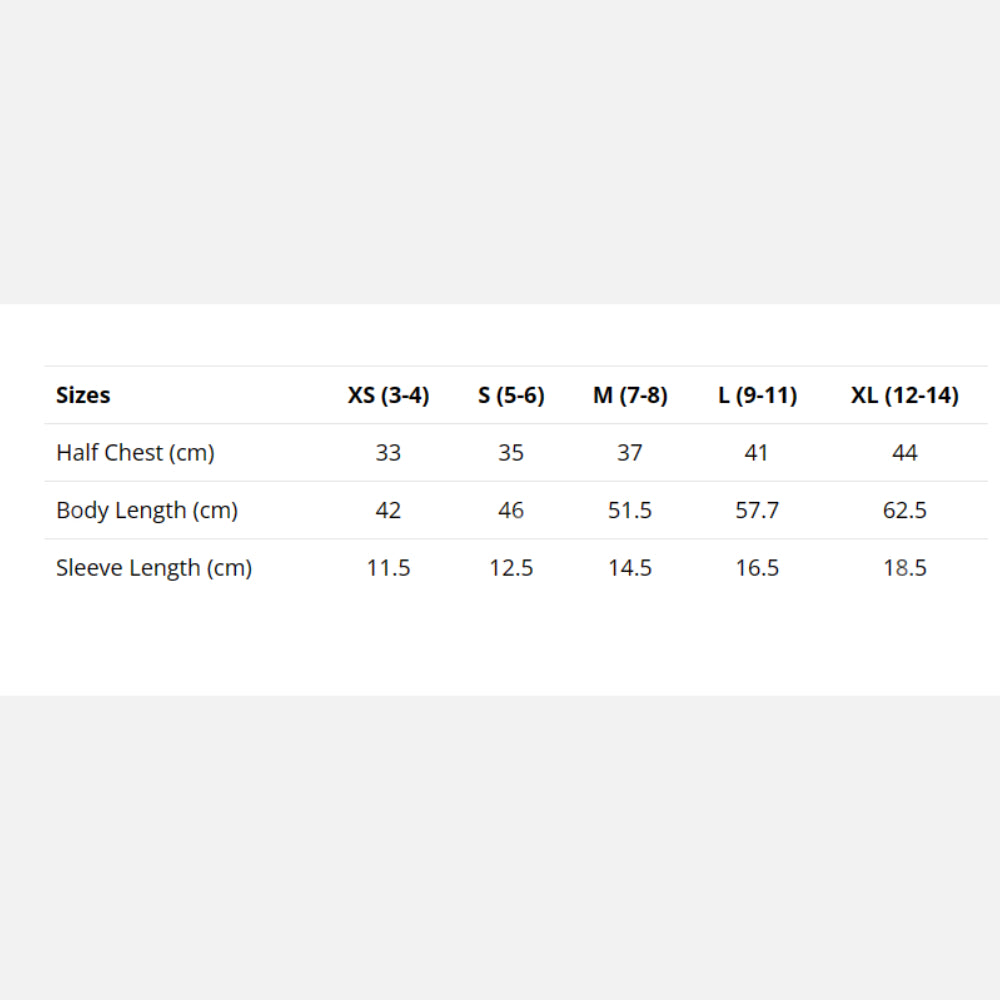This screenshot has width=1000, height=1000.
Task: Click Body Length value 57.7 for L
Action: (757, 510)
